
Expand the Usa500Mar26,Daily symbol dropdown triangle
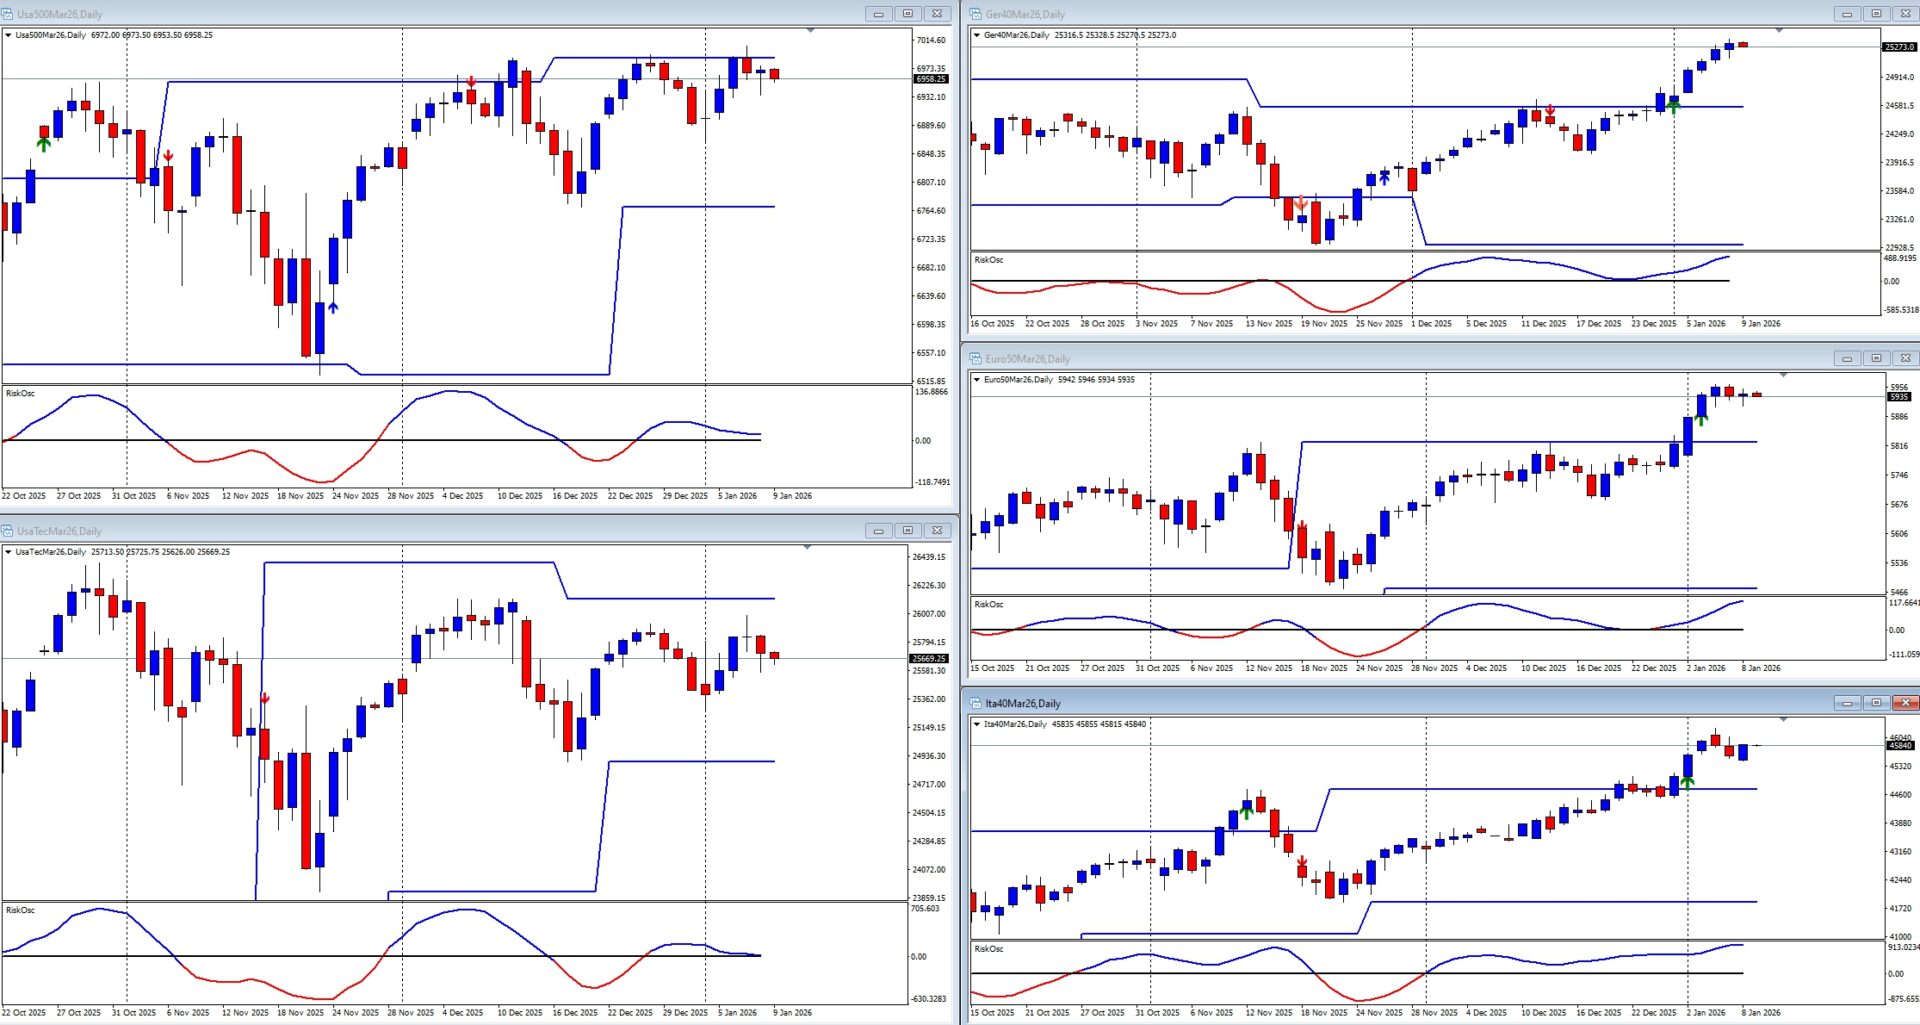tap(9, 35)
